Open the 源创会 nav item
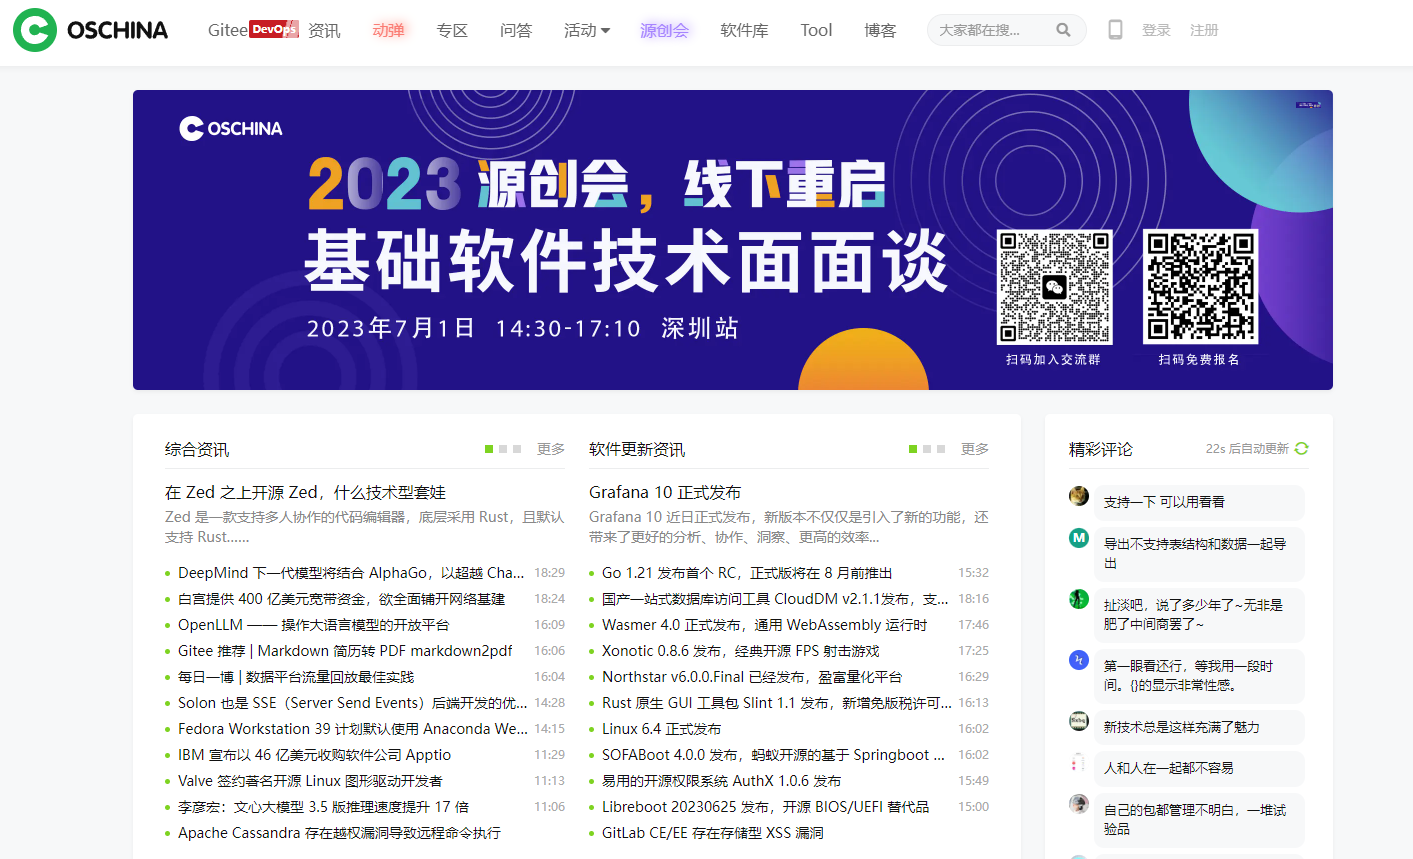Image resolution: width=1413 pixels, height=859 pixels. click(665, 30)
